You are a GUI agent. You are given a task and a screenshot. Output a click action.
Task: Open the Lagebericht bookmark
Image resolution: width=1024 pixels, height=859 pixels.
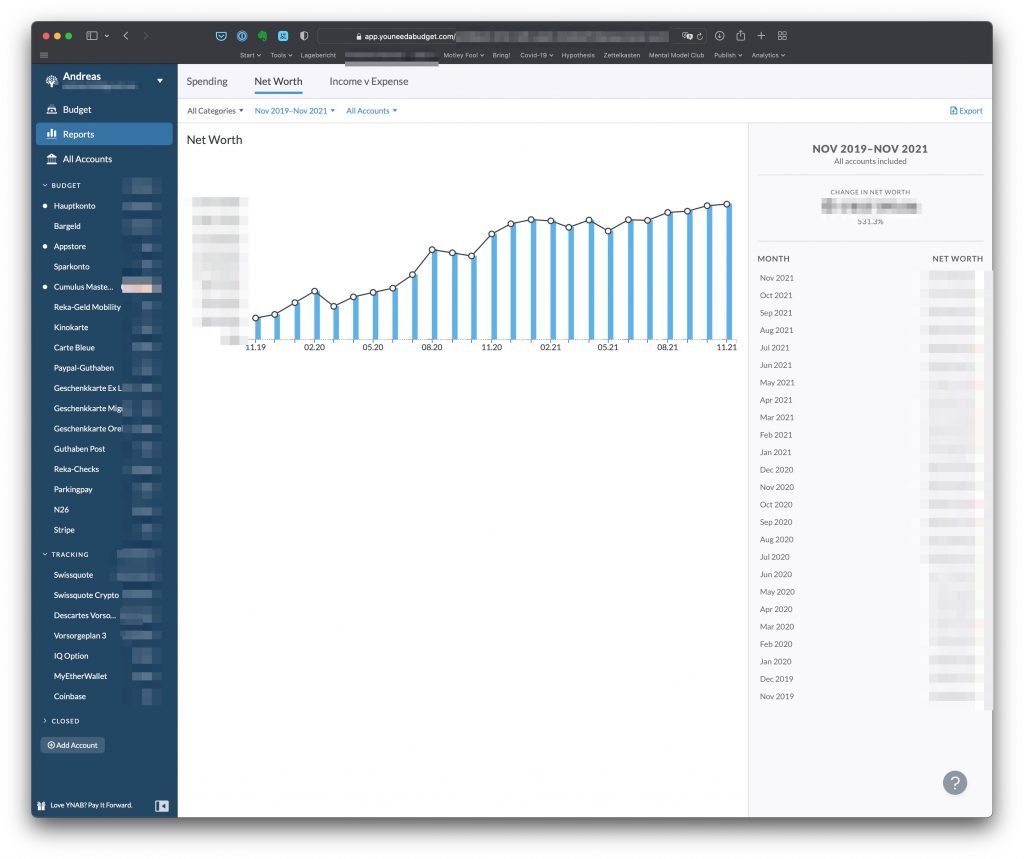pyautogui.click(x=318, y=56)
